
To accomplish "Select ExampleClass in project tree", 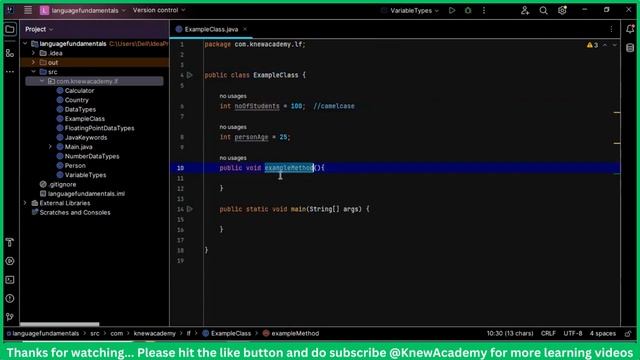I will pos(84,119).
